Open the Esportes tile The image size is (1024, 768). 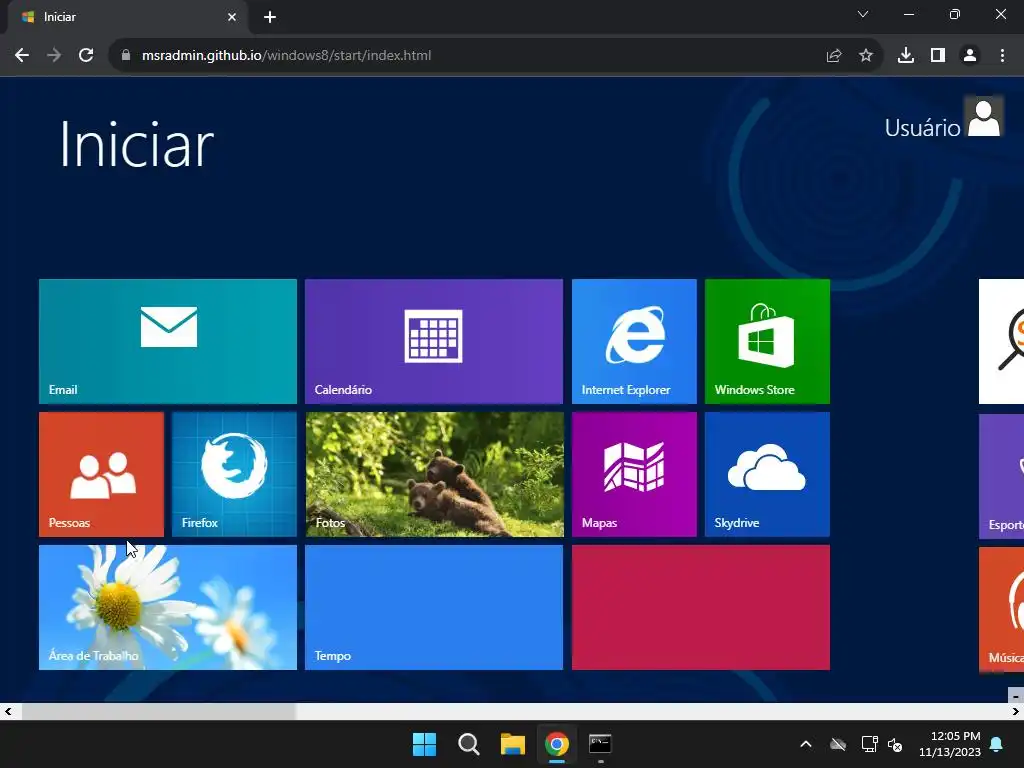(1002, 477)
